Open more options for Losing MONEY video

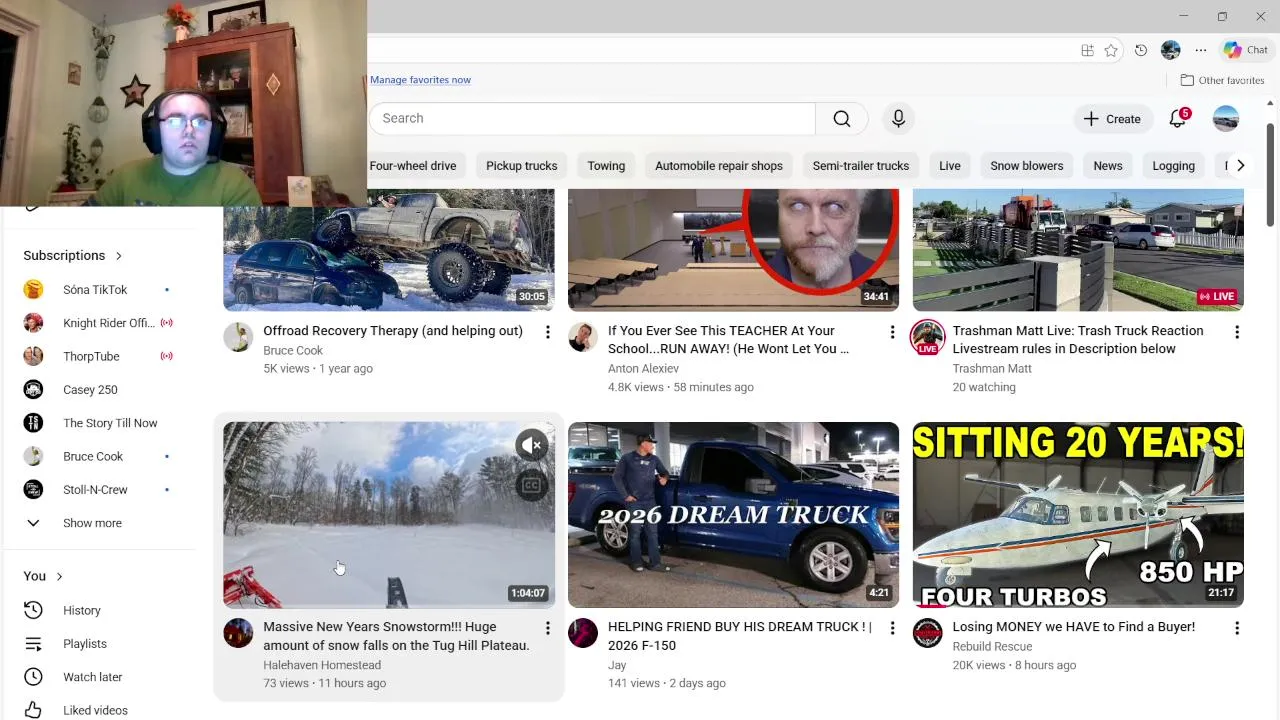tap(1237, 628)
